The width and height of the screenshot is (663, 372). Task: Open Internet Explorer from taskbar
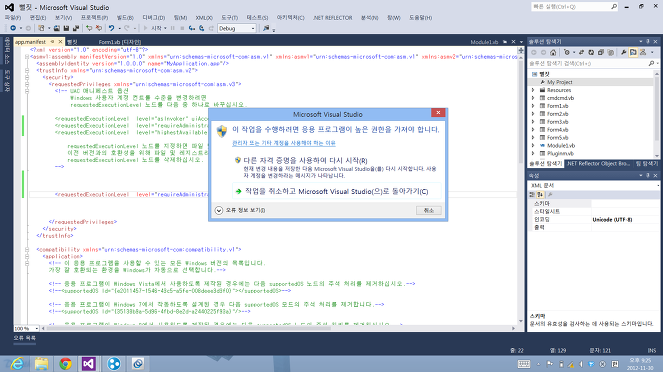point(17,364)
